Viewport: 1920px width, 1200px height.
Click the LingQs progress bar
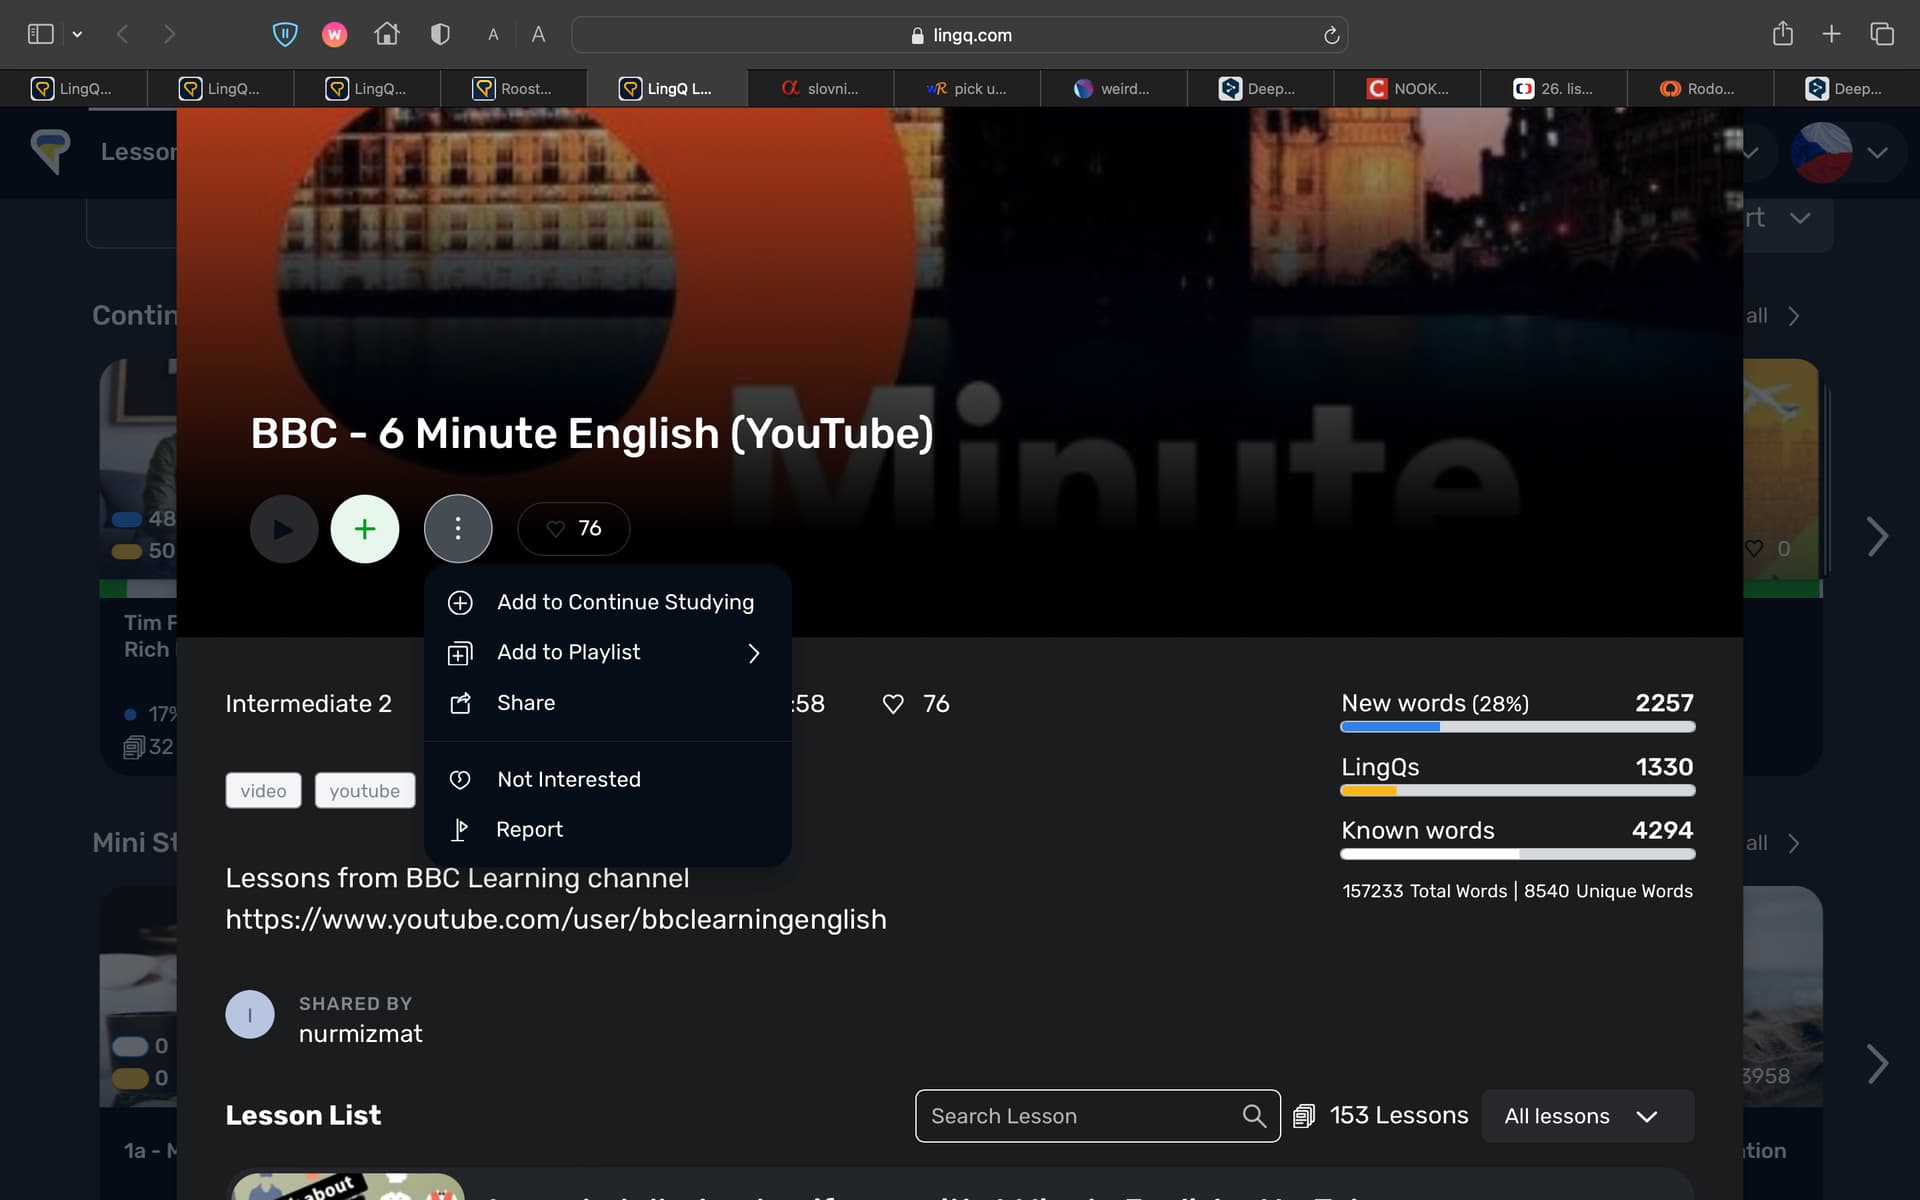(1517, 790)
